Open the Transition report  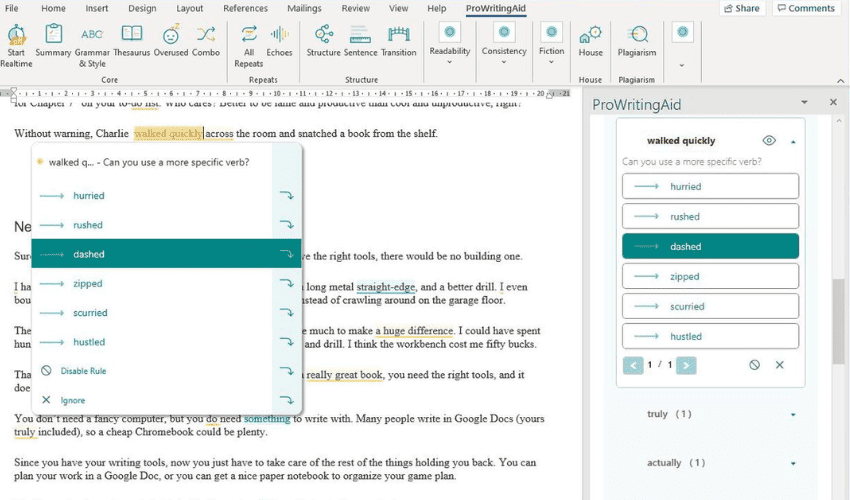(398, 40)
